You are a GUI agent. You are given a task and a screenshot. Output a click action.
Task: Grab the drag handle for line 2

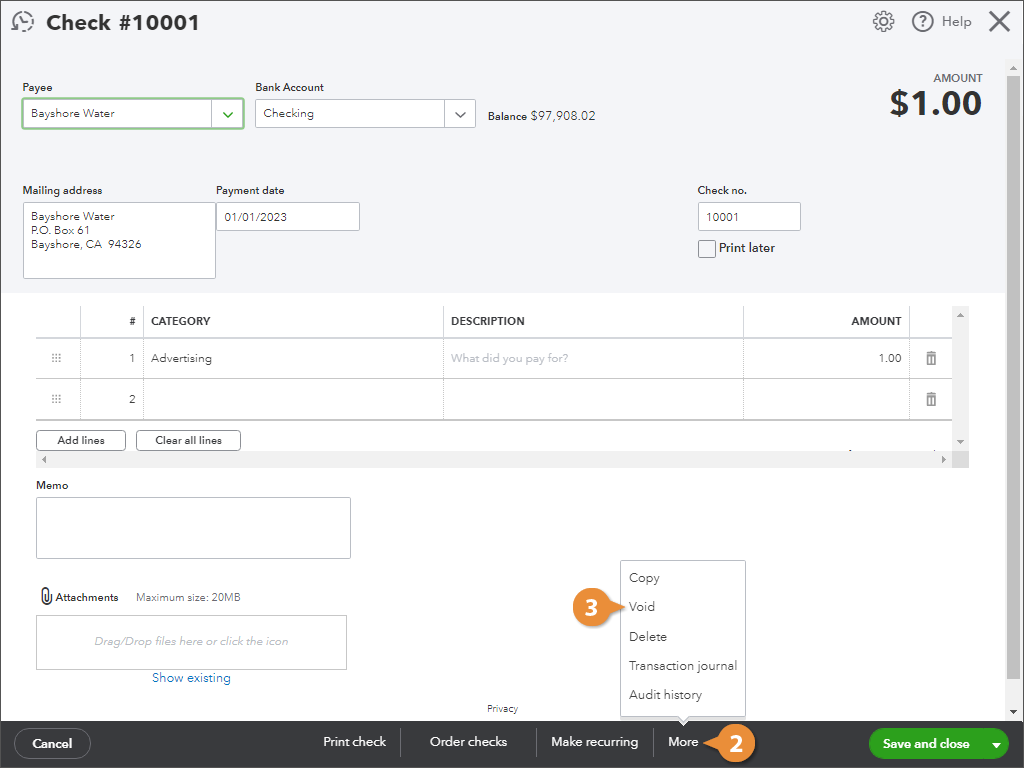tap(56, 399)
